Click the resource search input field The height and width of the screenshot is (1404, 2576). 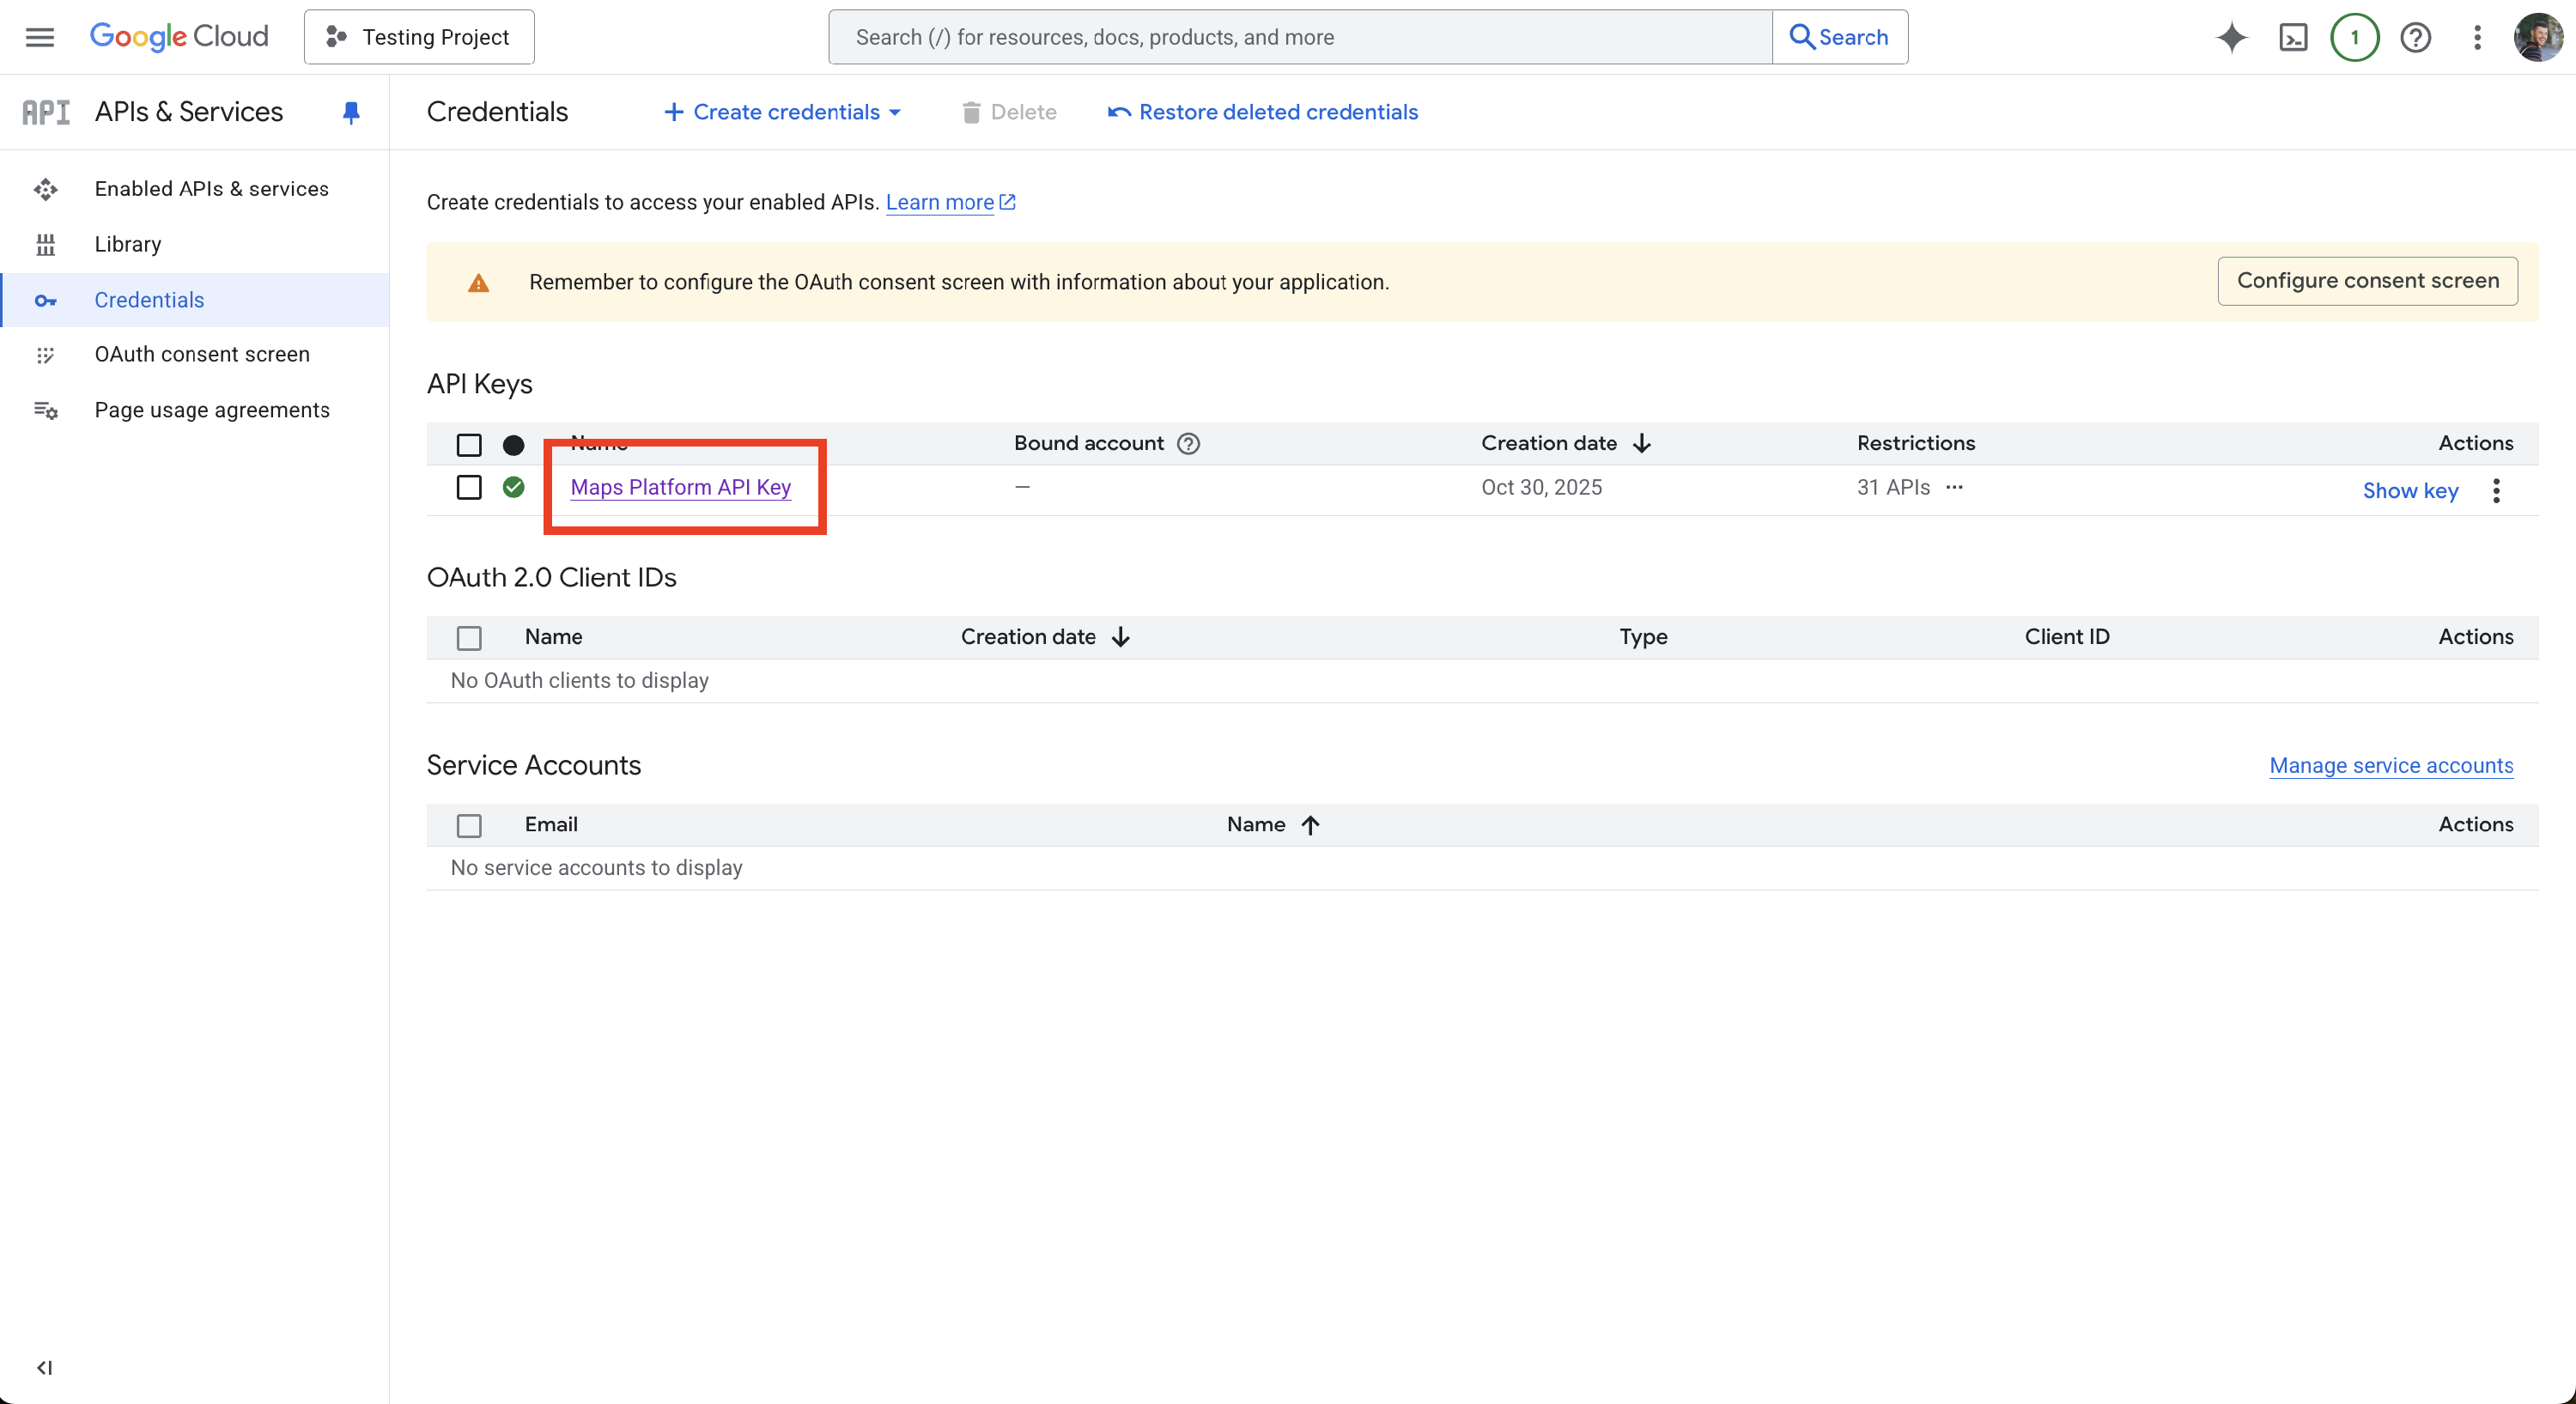point(1300,37)
